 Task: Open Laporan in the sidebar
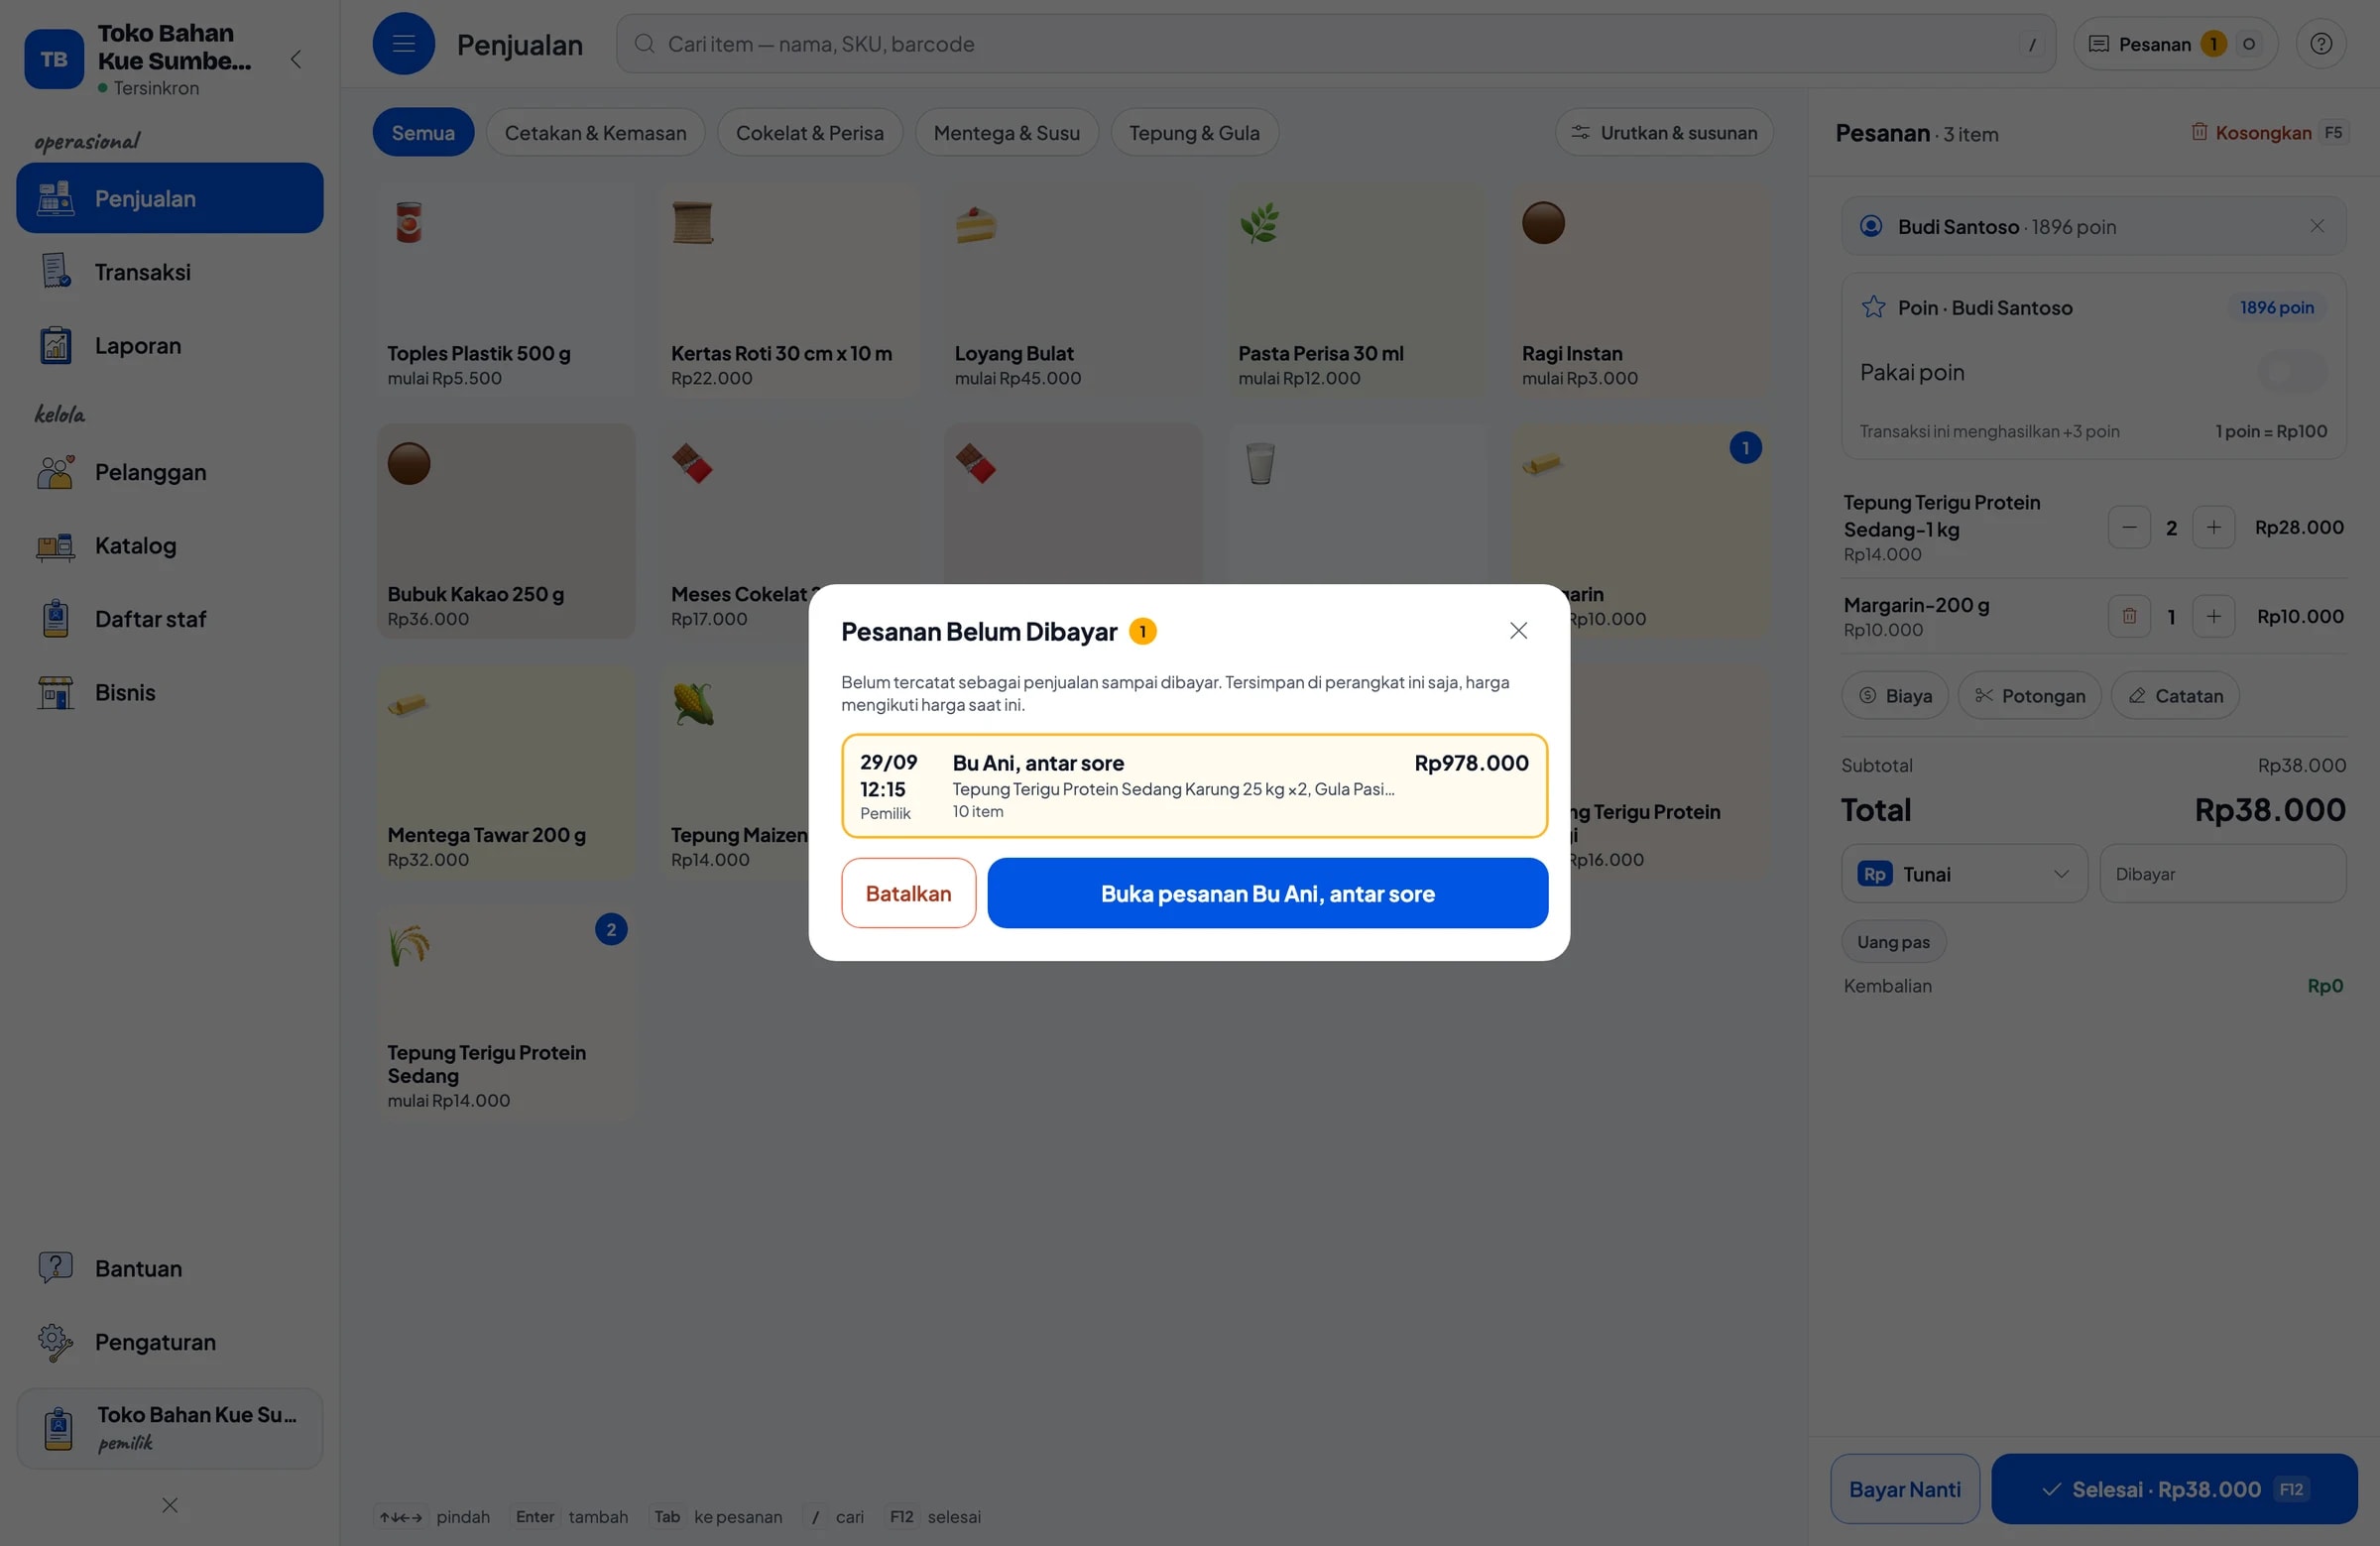(169, 345)
